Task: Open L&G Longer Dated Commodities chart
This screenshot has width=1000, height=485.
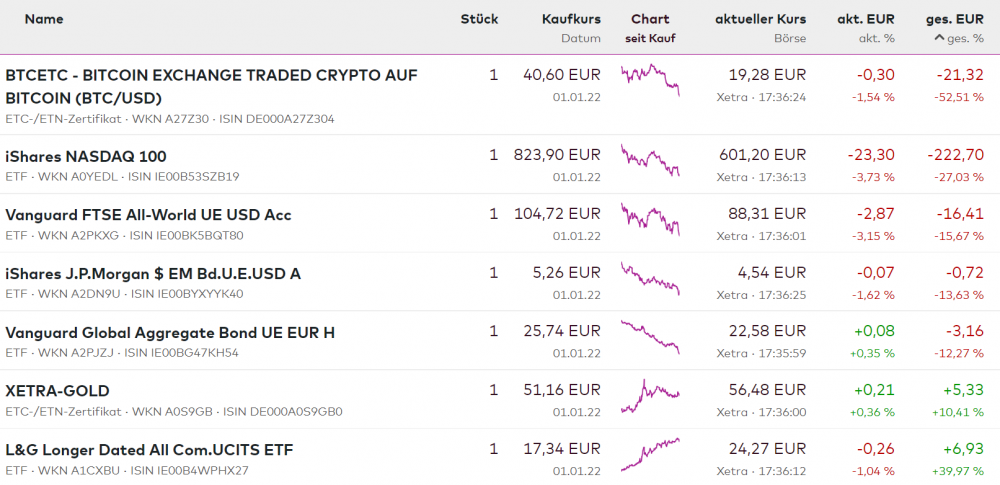Action: (650, 454)
